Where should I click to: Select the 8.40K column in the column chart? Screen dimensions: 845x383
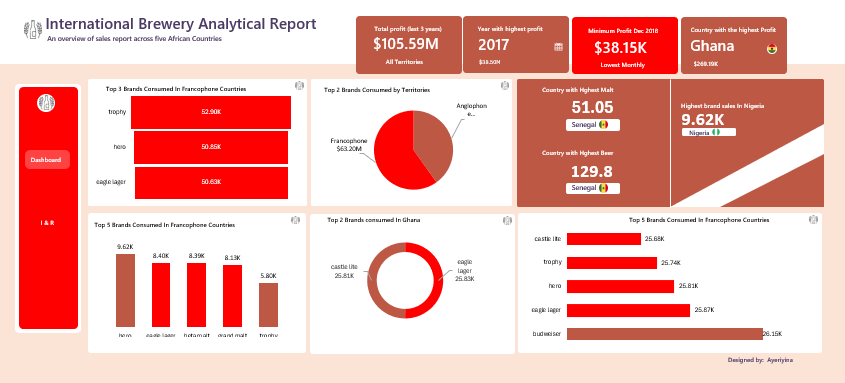pos(161,295)
